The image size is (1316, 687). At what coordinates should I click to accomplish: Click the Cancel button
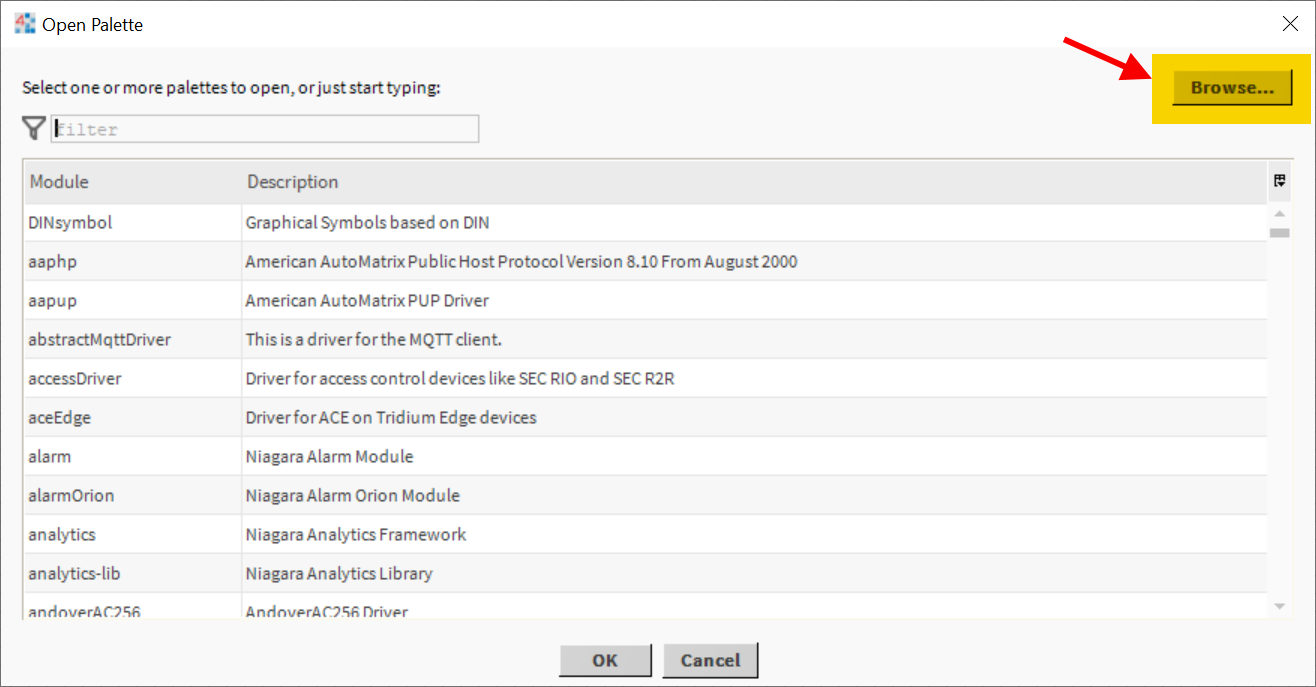(710, 660)
